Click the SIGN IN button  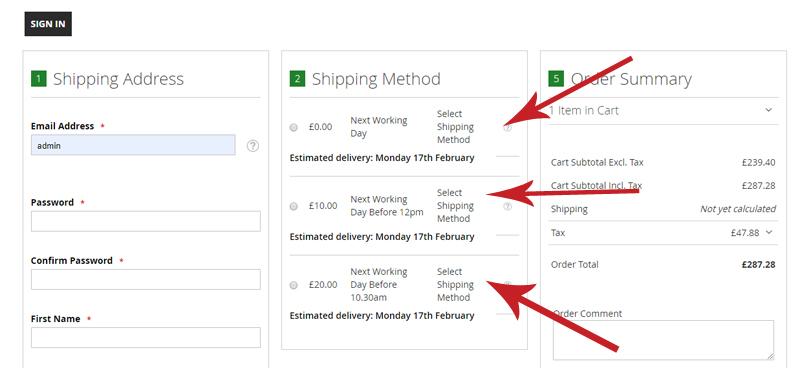coord(48,24)
